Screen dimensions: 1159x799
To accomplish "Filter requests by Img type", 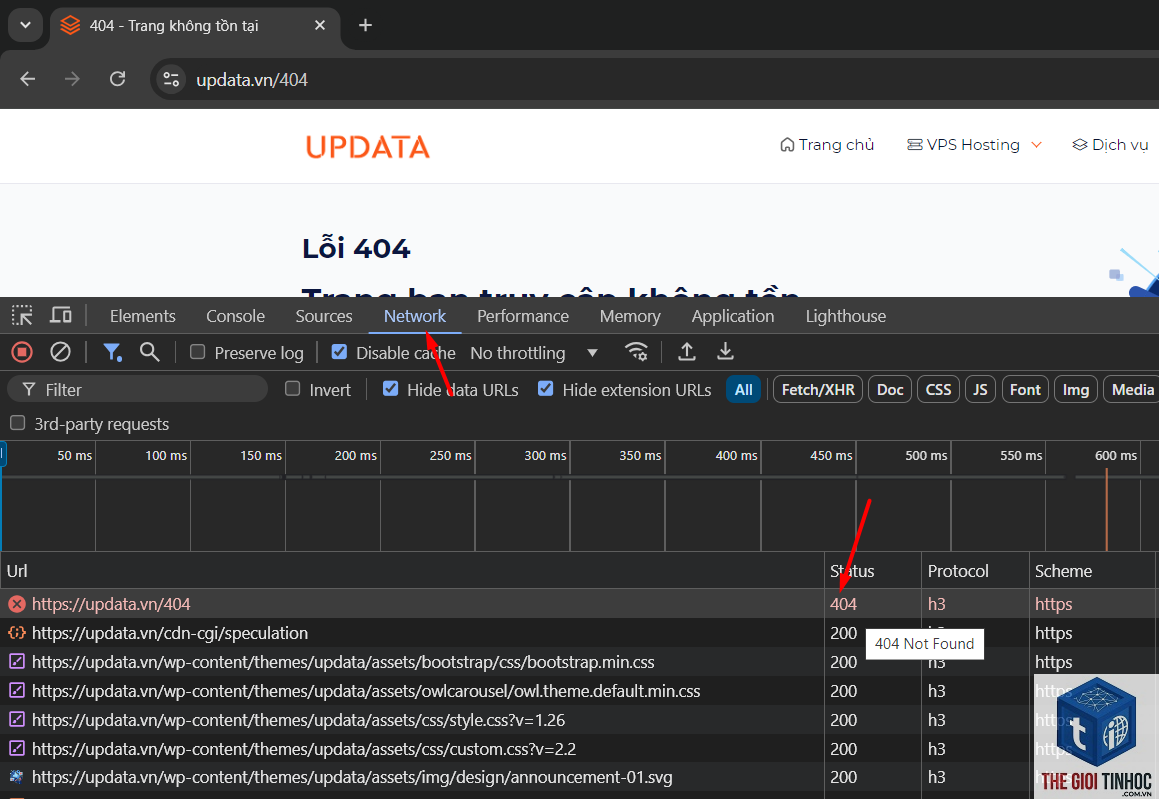I will pos(1075,390).
